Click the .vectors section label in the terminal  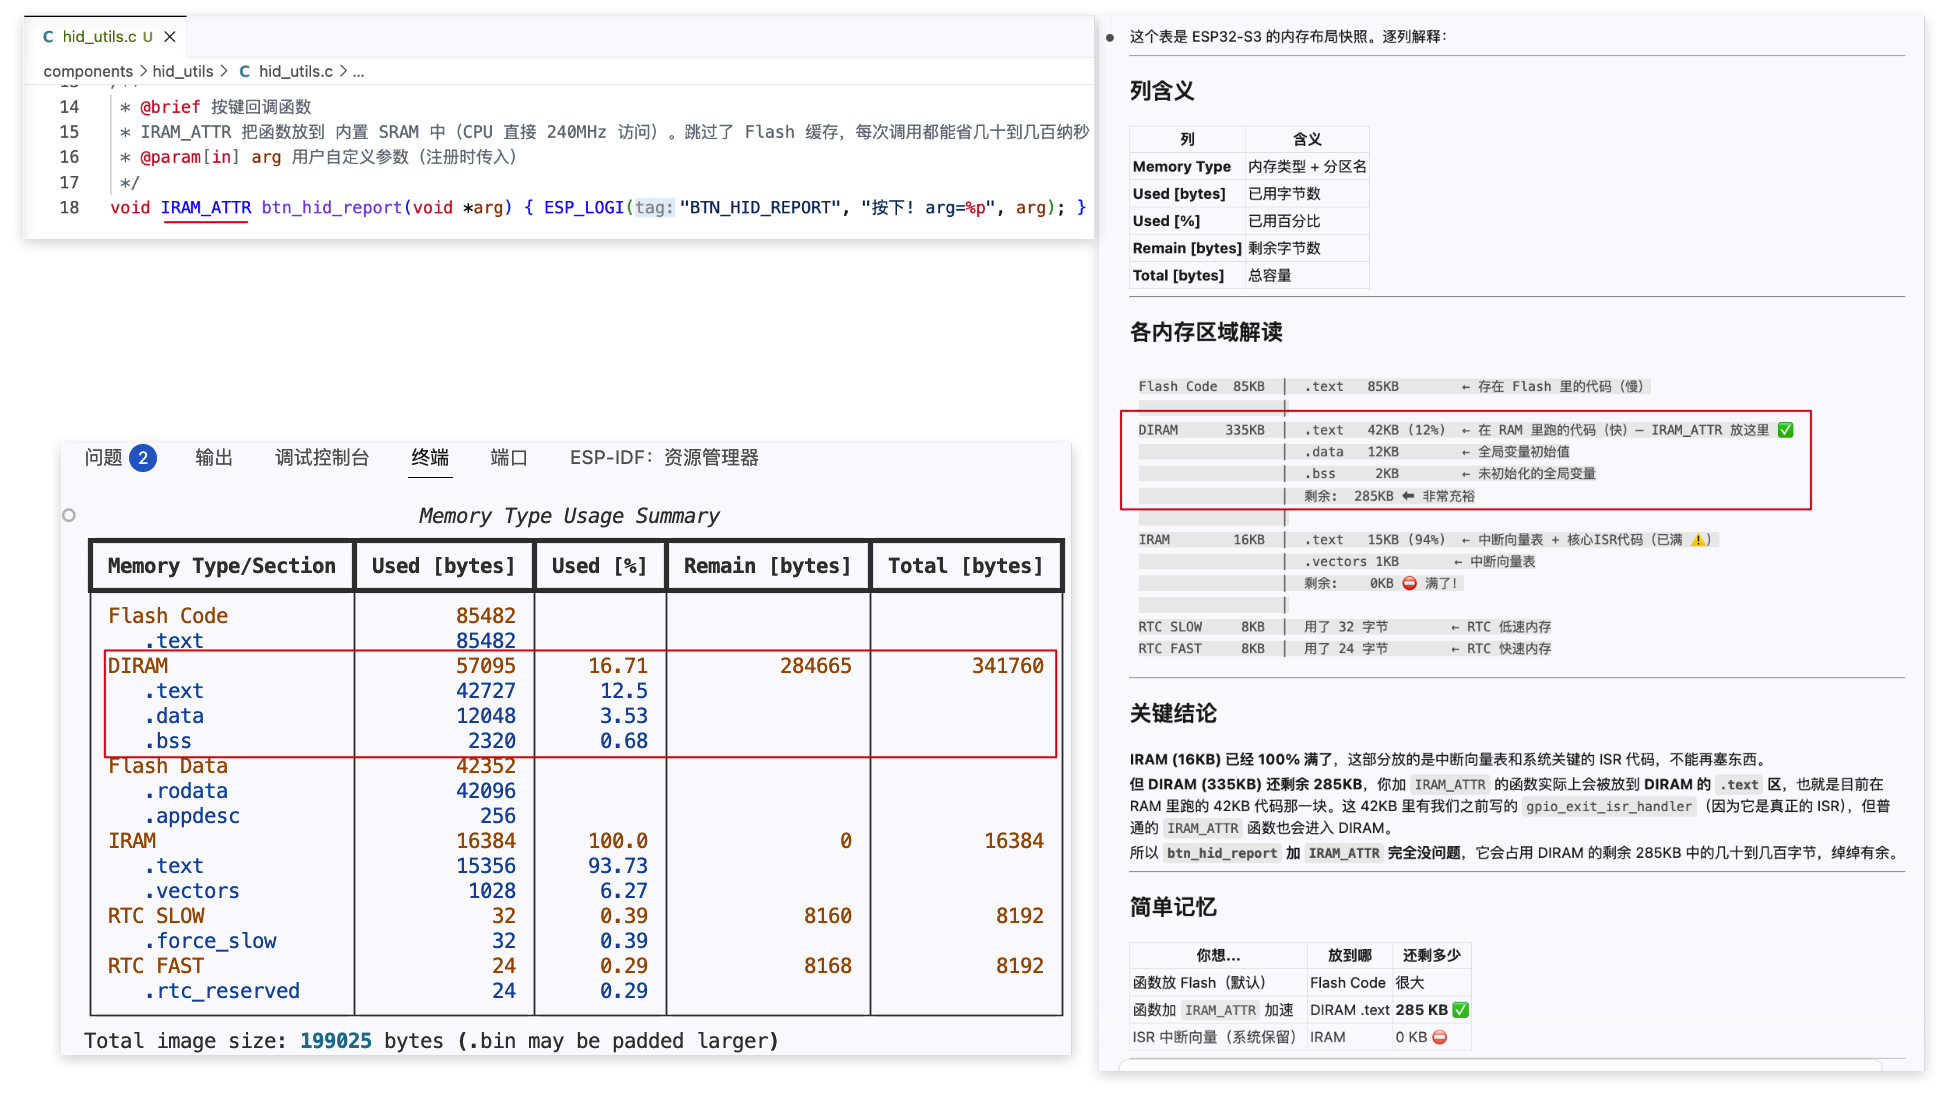(192, 891)
